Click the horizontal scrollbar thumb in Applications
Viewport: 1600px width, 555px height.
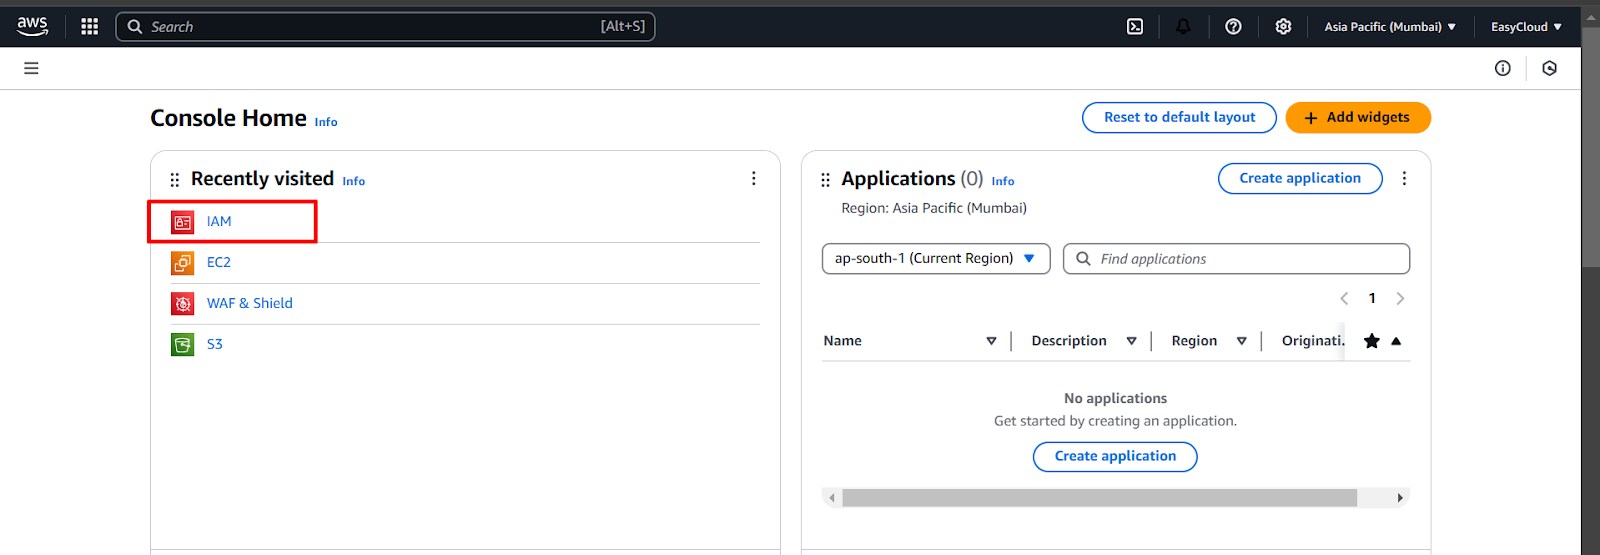[1099, 498]
